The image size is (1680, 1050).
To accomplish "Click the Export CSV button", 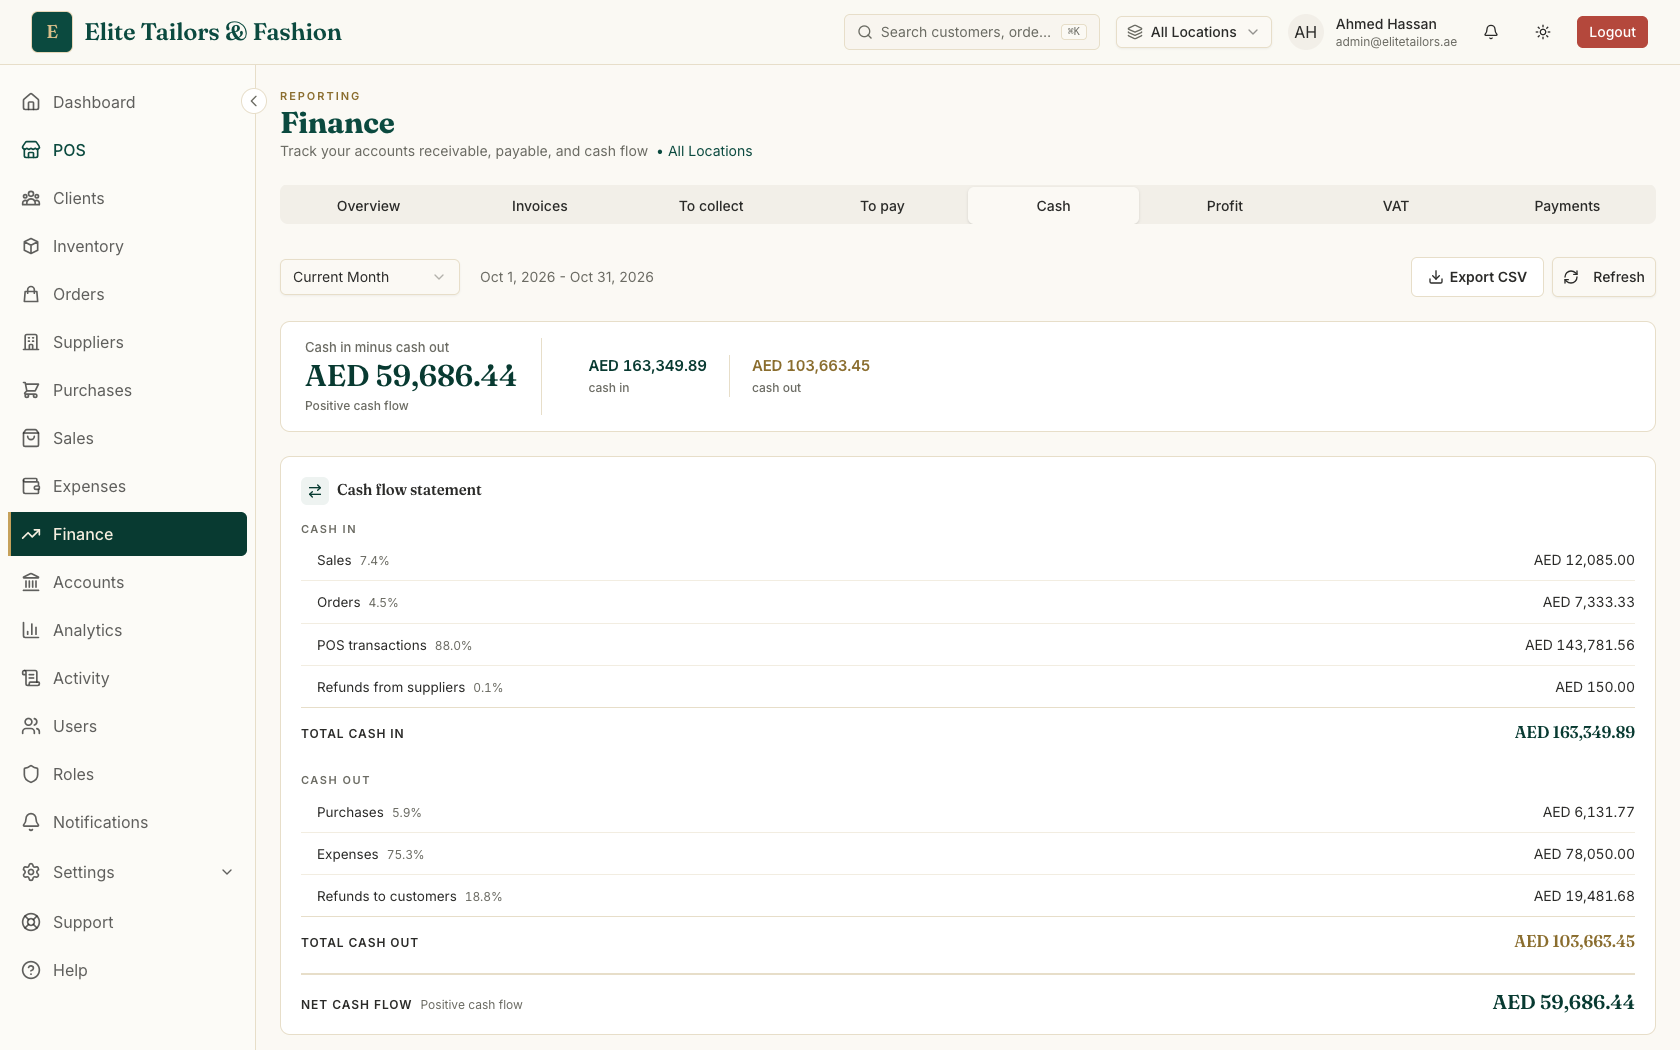I will coord(1477,277).
